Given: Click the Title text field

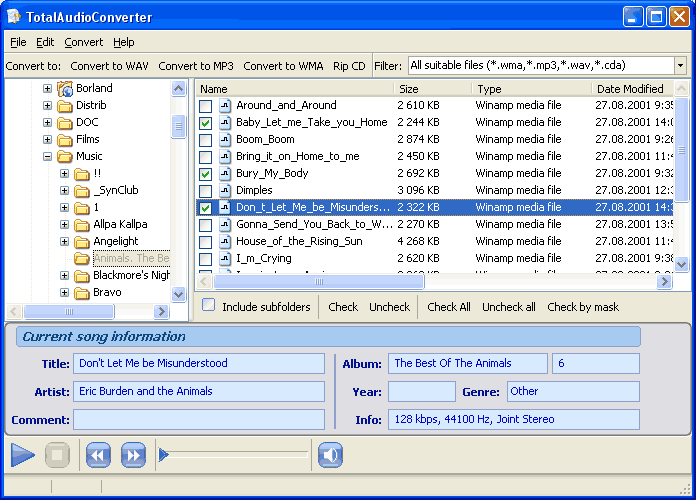Looking at the screenshot, I should (x=200, y=364).
